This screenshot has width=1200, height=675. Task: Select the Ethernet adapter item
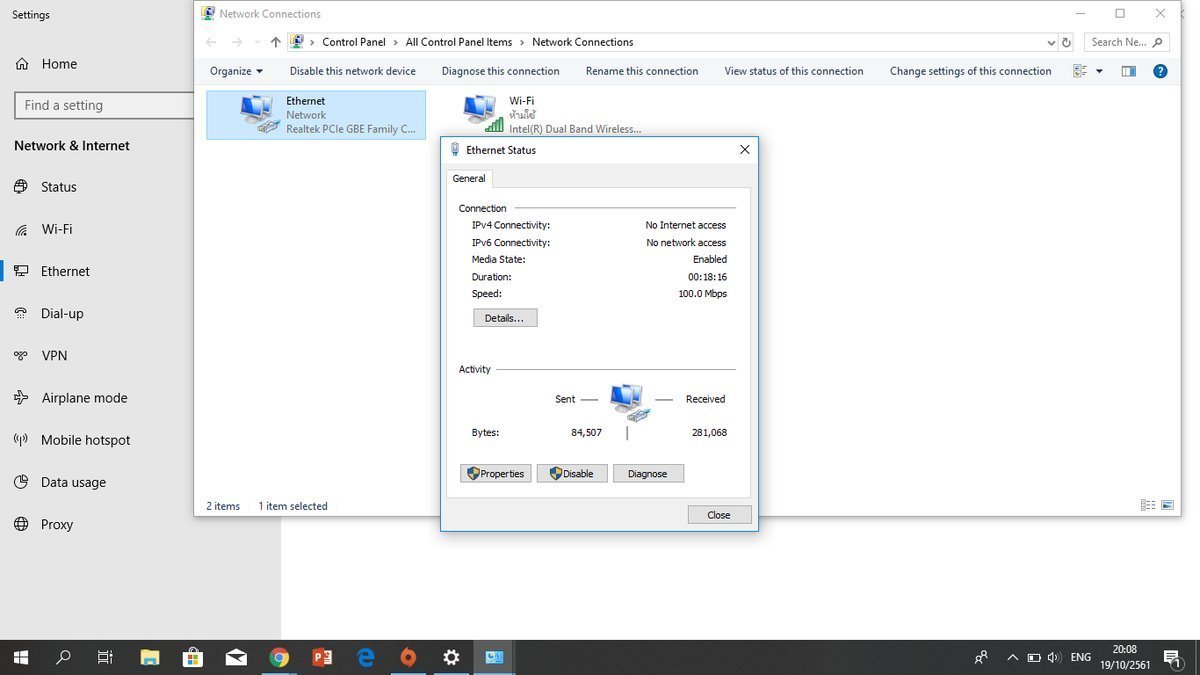pyautogui.click(x=316, y=115)
